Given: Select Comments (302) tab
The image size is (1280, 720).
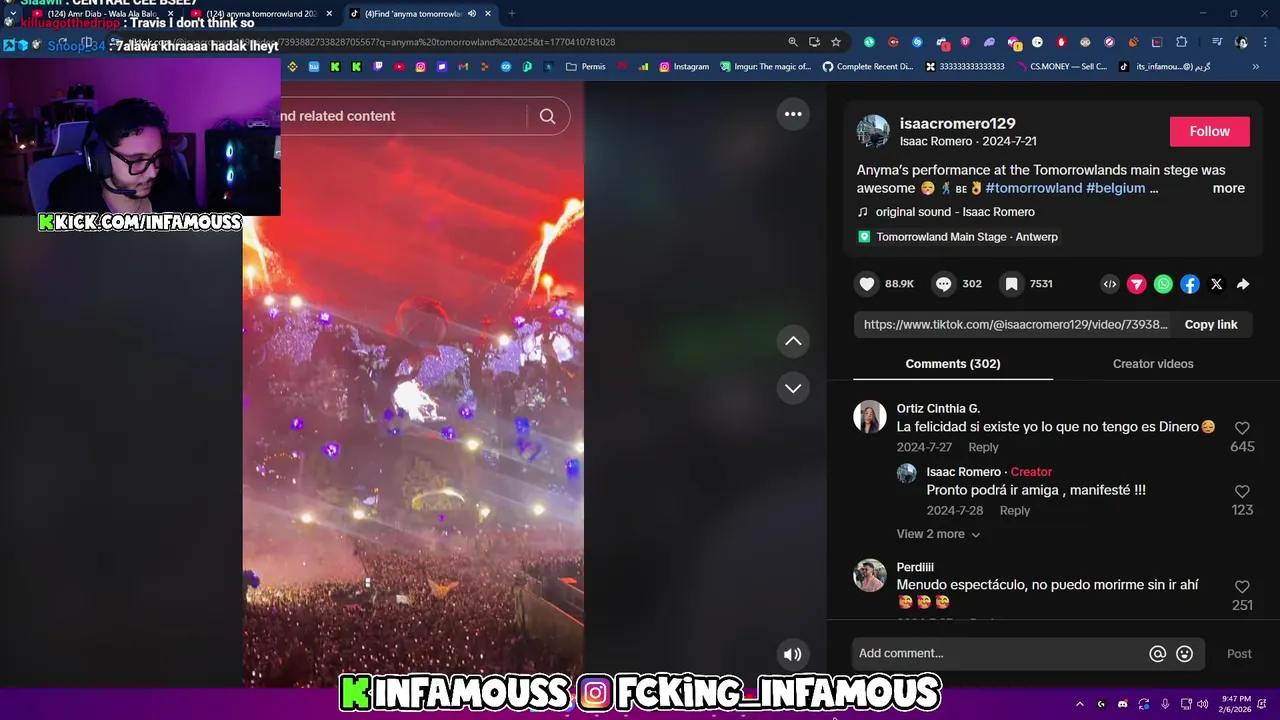Looking at the screenshot, I should 953,364.
